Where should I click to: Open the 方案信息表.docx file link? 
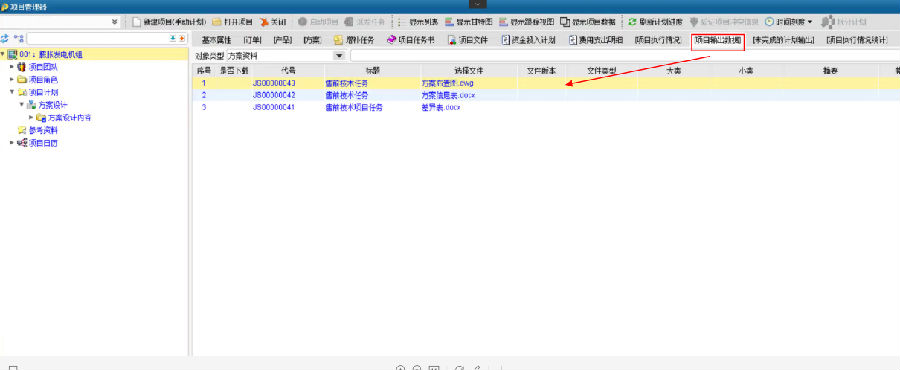point(448,95)
